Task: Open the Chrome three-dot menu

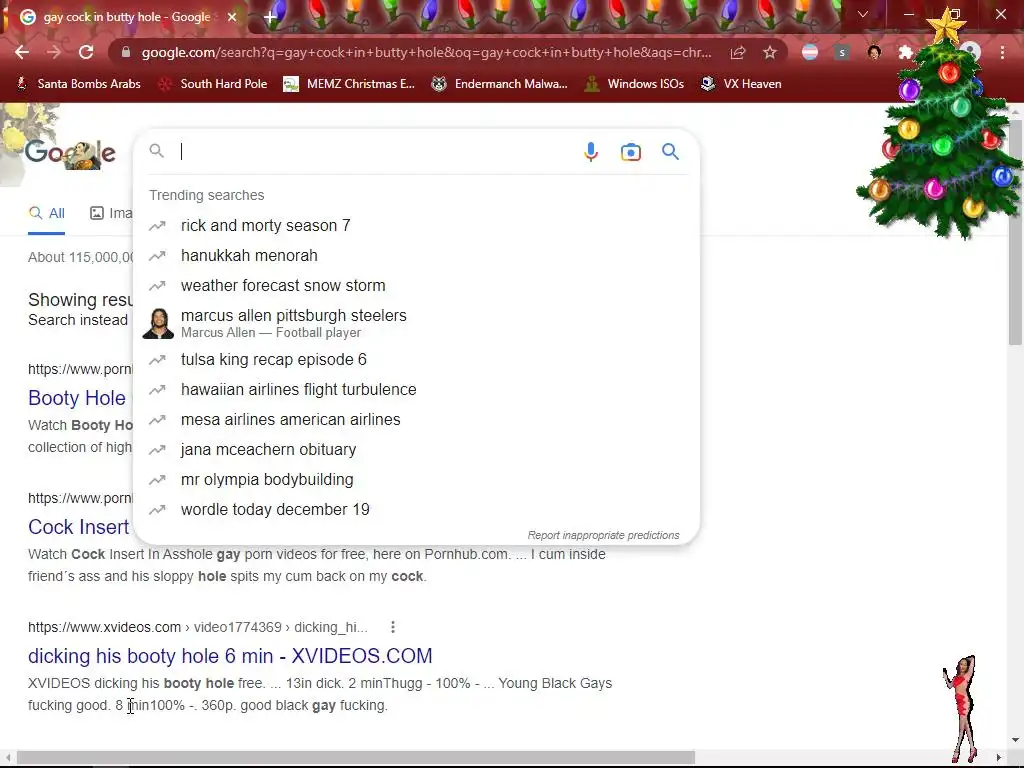Action: 1002,52
